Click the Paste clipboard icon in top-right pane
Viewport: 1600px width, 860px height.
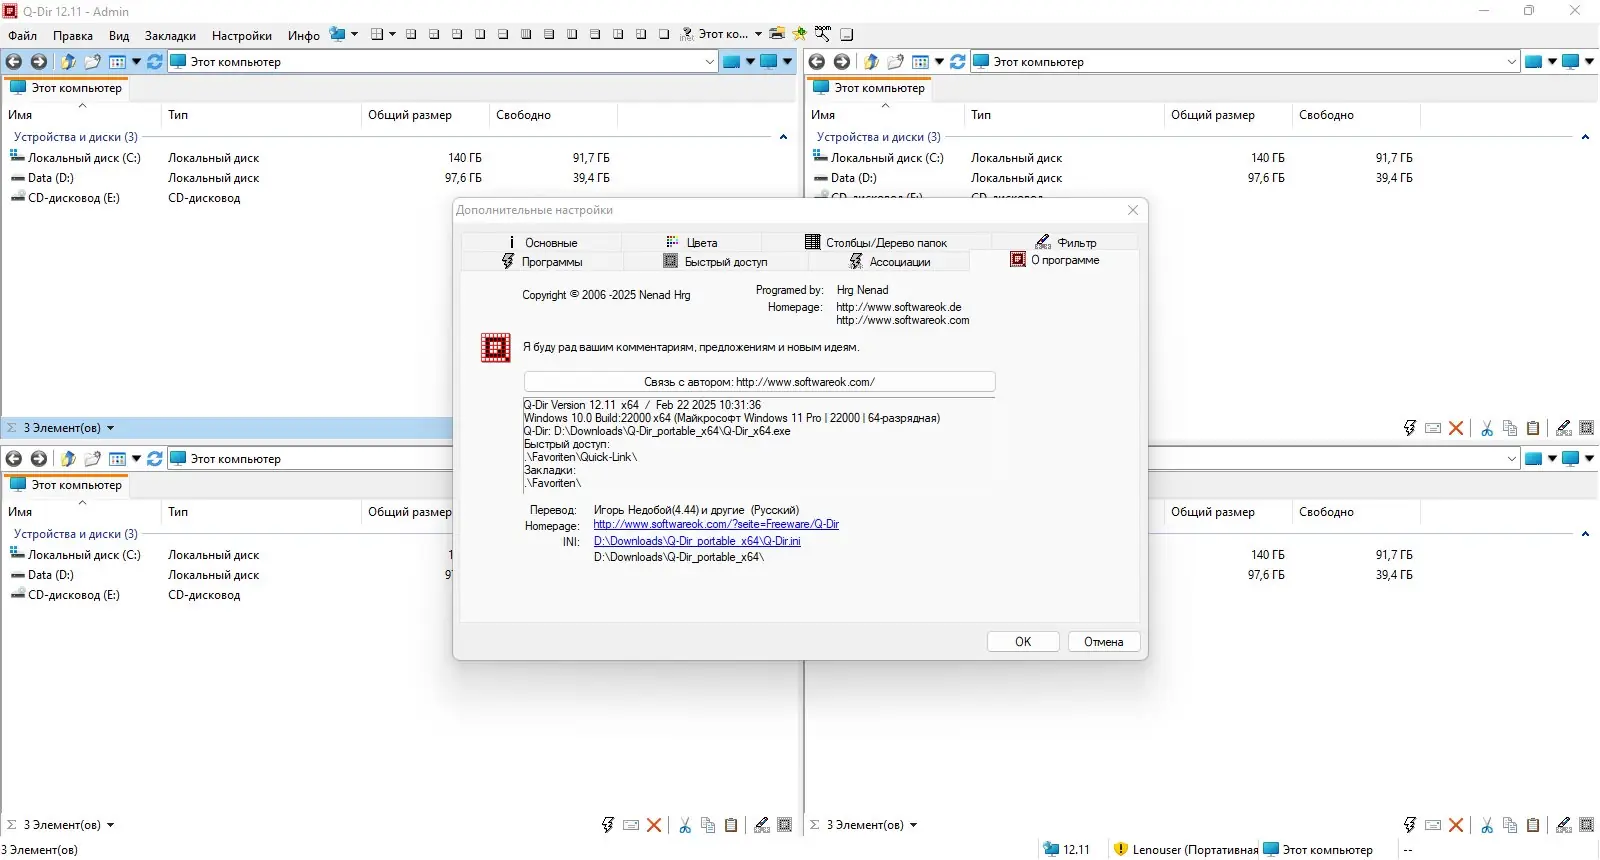coord(1533,428)
